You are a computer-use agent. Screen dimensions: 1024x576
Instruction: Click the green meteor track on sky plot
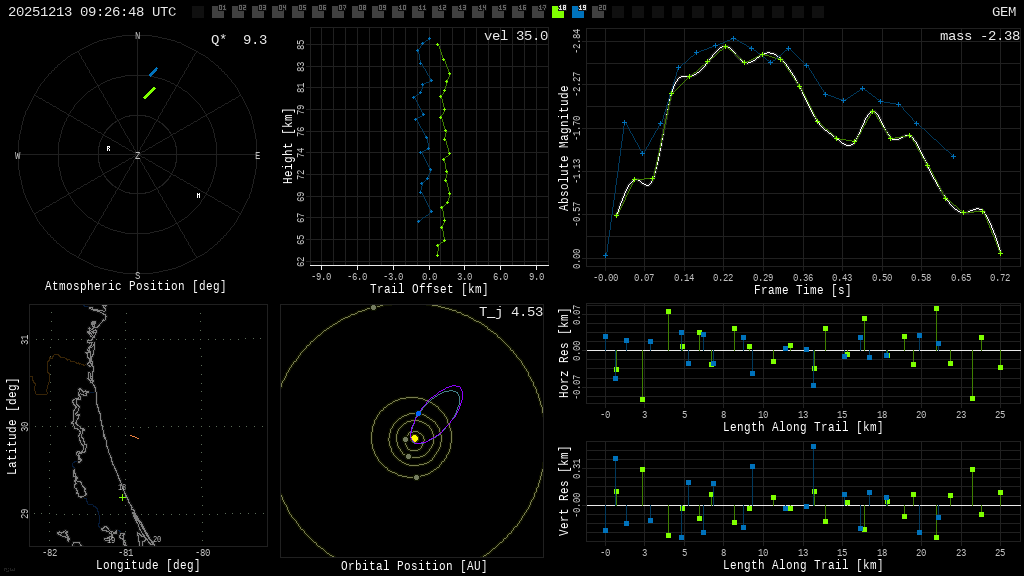pos(149,93)
